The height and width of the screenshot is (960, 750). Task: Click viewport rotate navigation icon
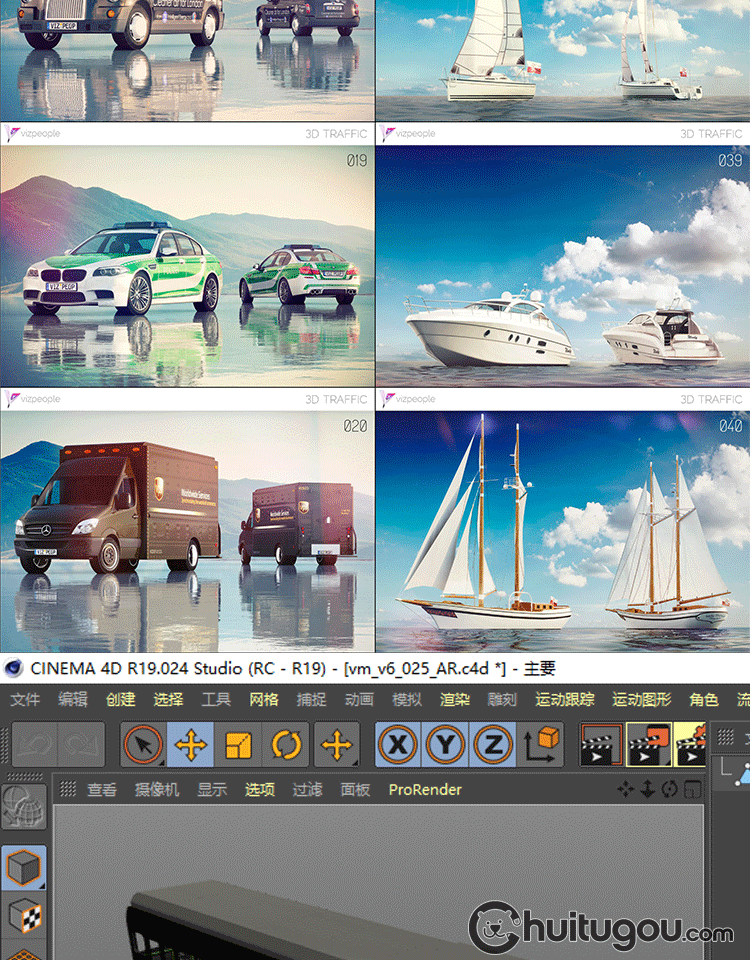point(670,789)
